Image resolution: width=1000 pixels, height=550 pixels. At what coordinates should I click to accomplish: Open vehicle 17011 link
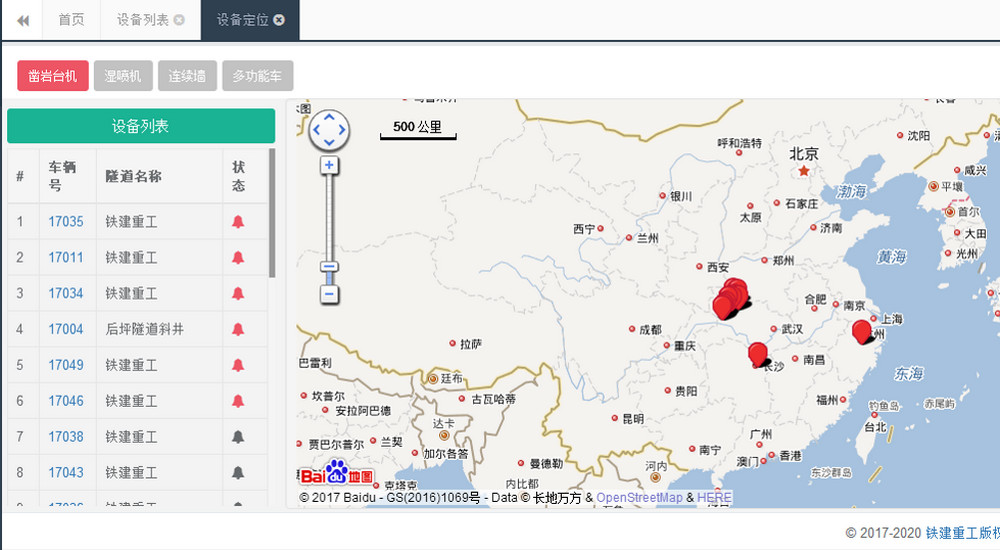[x=66, y=257]
